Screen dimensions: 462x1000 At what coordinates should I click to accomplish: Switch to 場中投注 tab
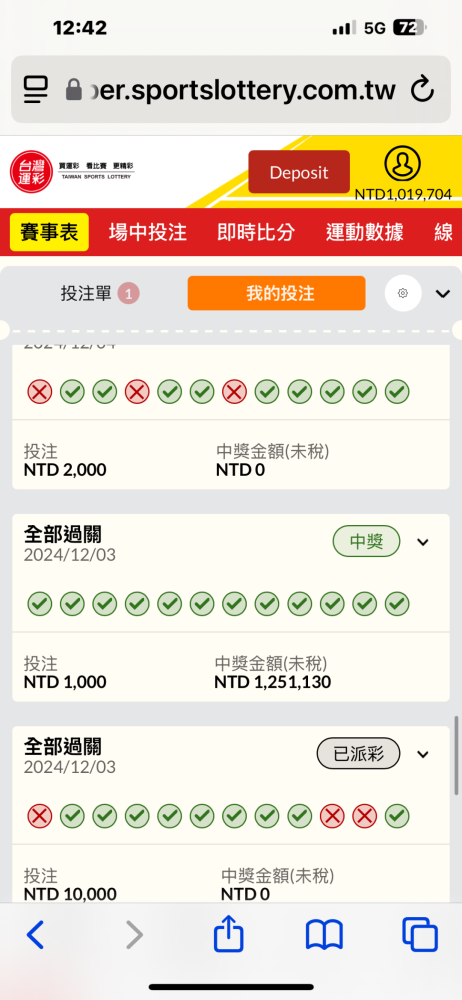[x=147, y=232]
